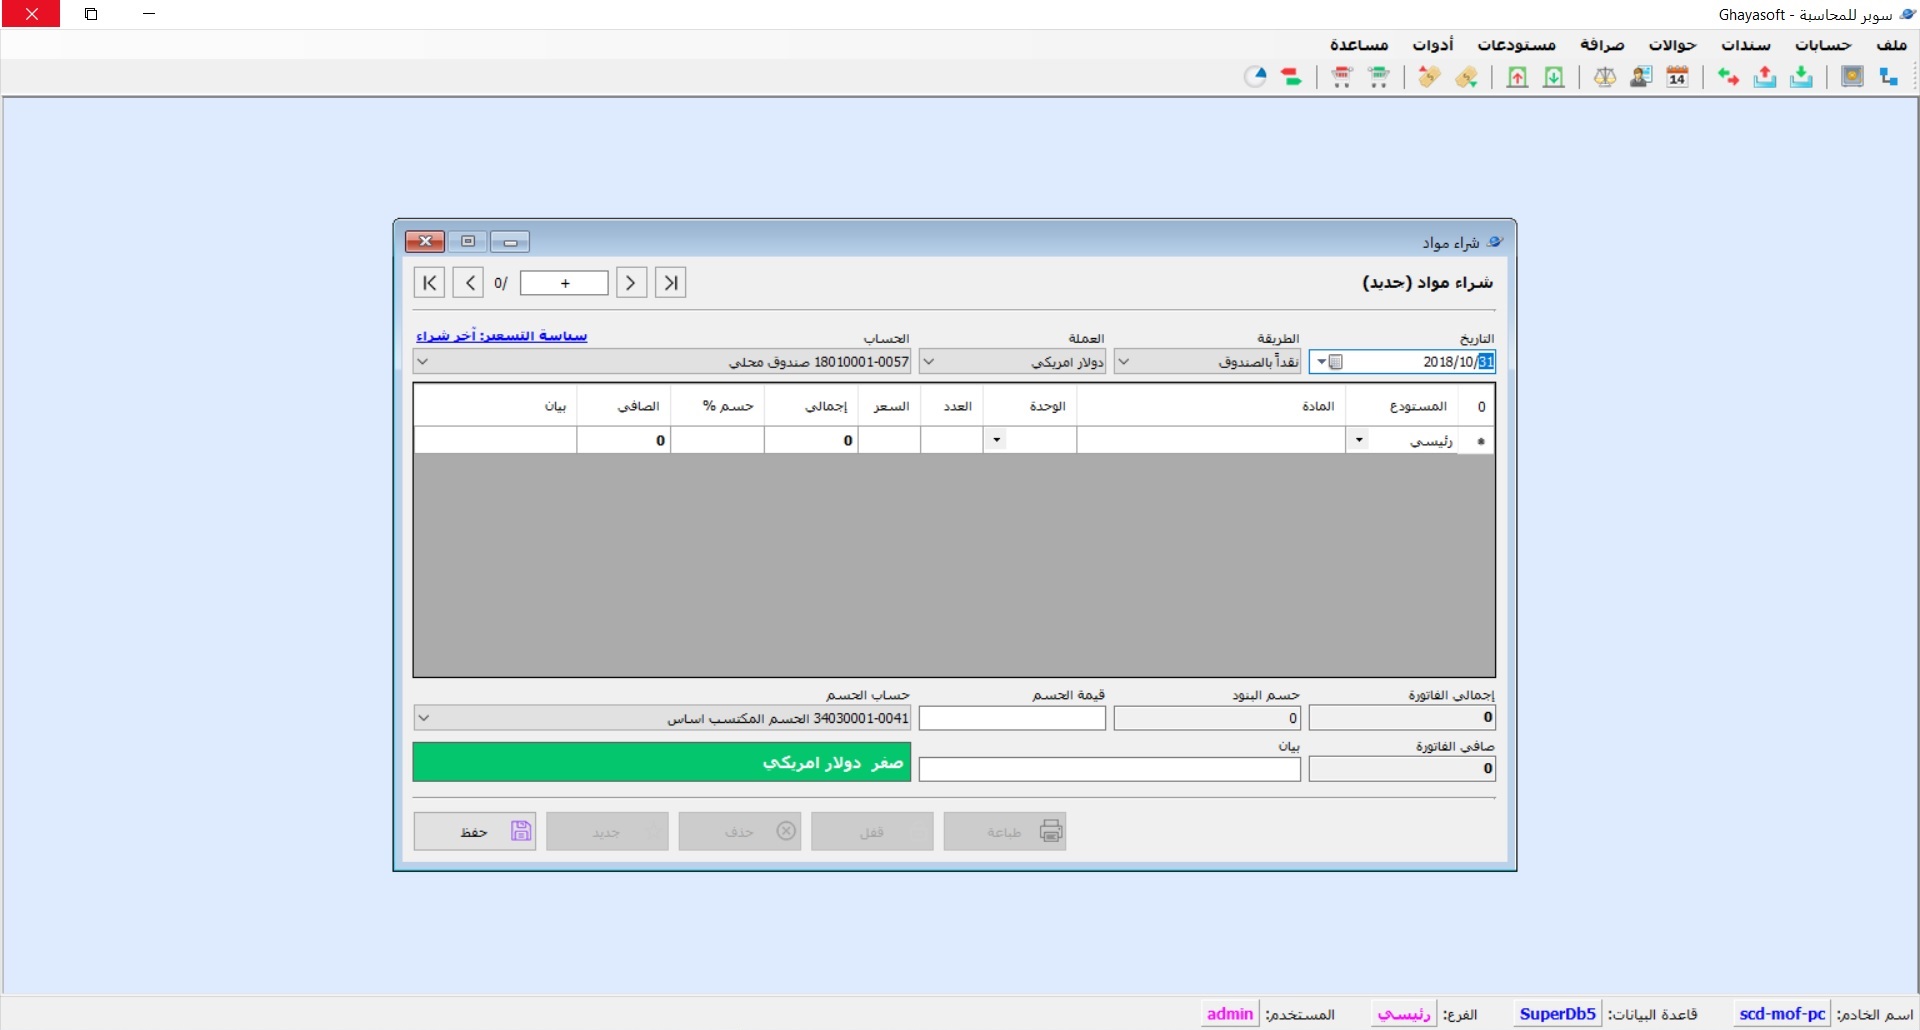Click the record number field showing +

click(x=564, y=283)
